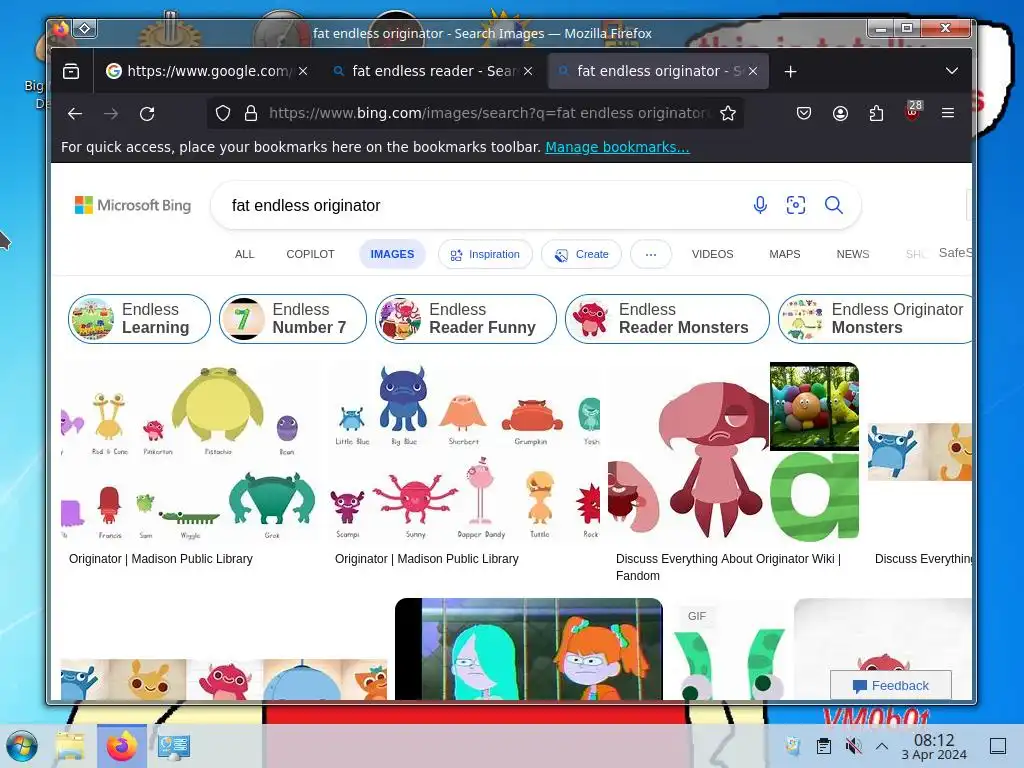Click Discuss Everything About Originator Wiki link
Screen dimensions: 1024x768
coord(728,567)
